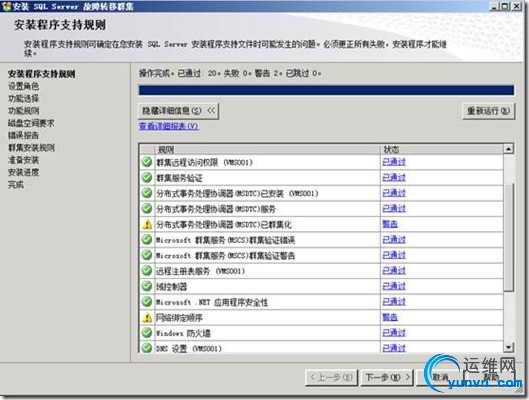
Task: Open 已通过 status link for 群集远程访问权限
Action: pos(394,162)
